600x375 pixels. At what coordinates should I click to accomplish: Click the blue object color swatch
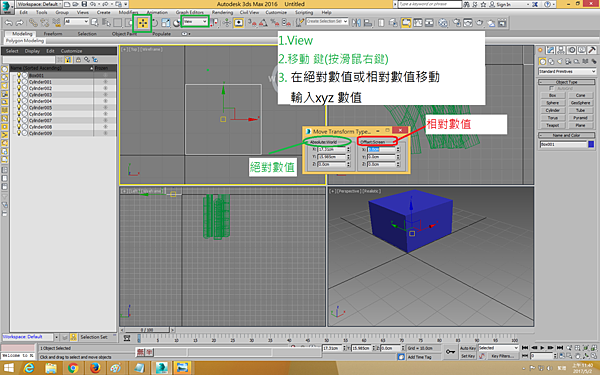(x=591, y=144)
